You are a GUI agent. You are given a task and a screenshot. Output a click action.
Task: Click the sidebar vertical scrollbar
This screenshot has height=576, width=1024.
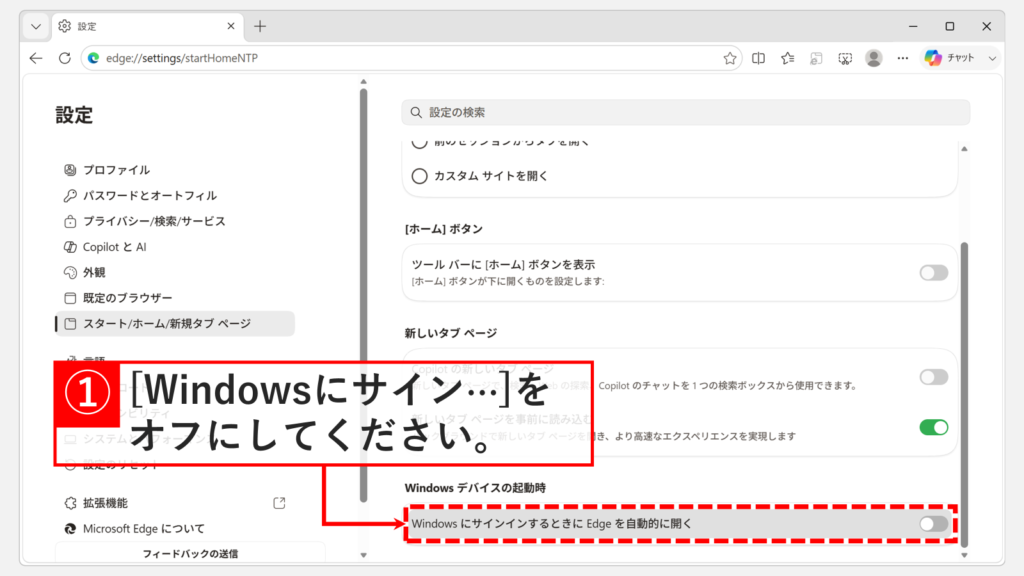(x=363, y=295)
